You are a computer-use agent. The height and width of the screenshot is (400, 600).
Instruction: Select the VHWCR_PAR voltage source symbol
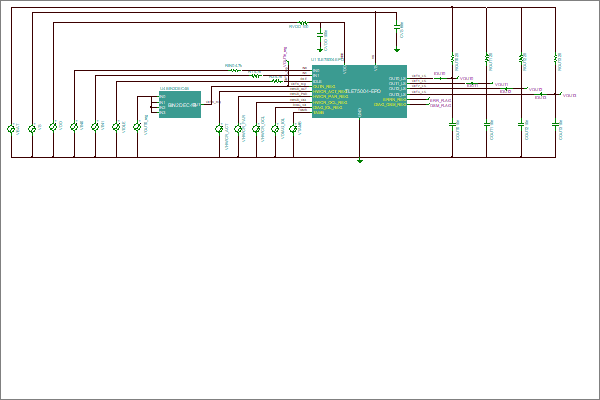coord(238,129)
